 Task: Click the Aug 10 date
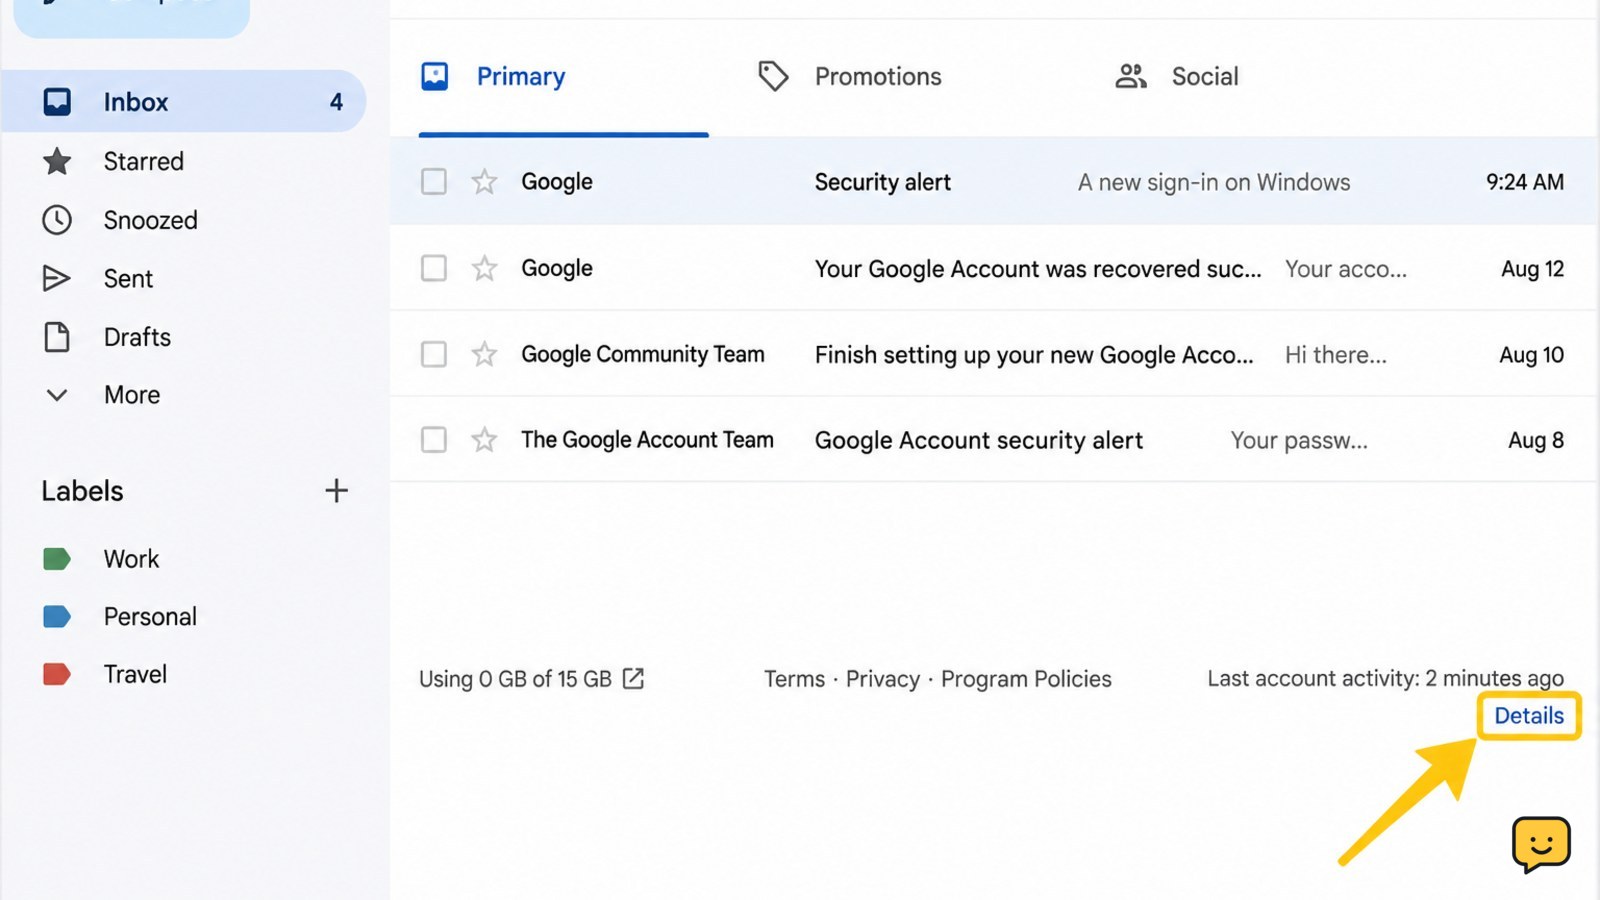1531,355
